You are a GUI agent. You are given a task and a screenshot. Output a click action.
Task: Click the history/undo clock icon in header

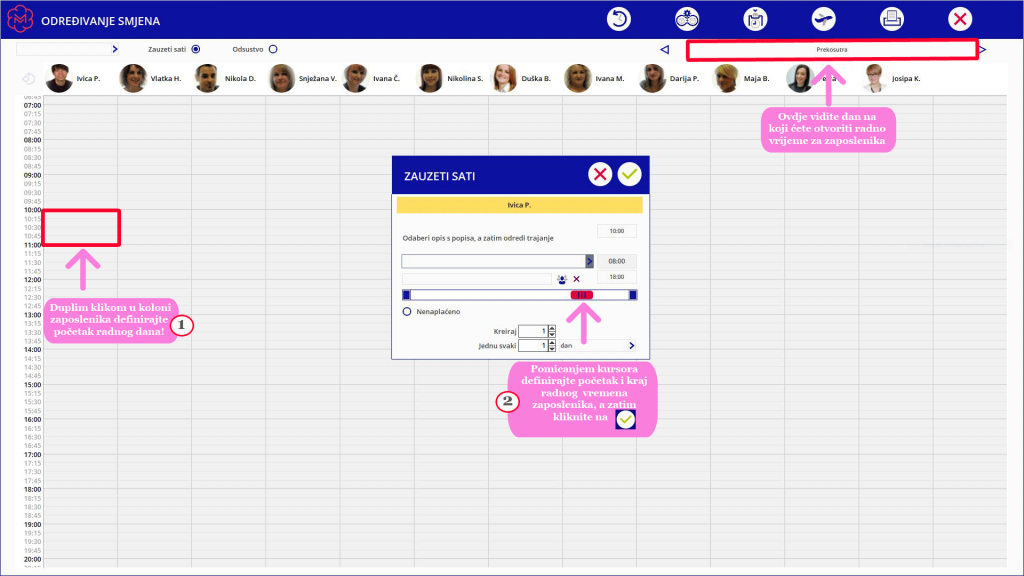[x=618, y=19]
